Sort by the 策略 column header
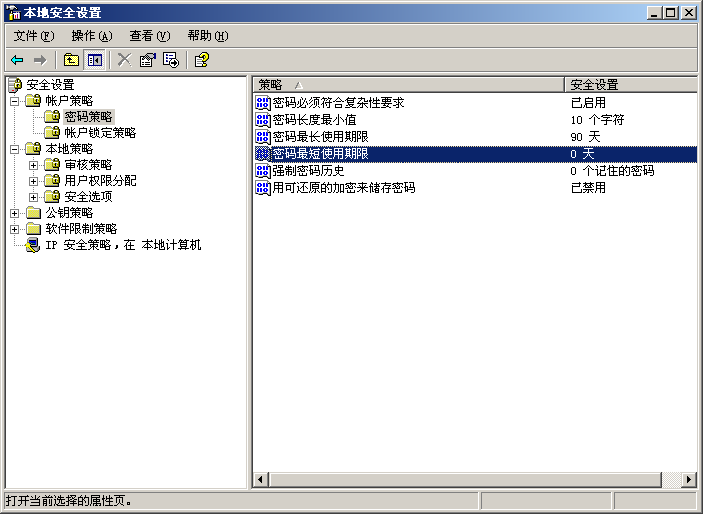 click(408, 84)
